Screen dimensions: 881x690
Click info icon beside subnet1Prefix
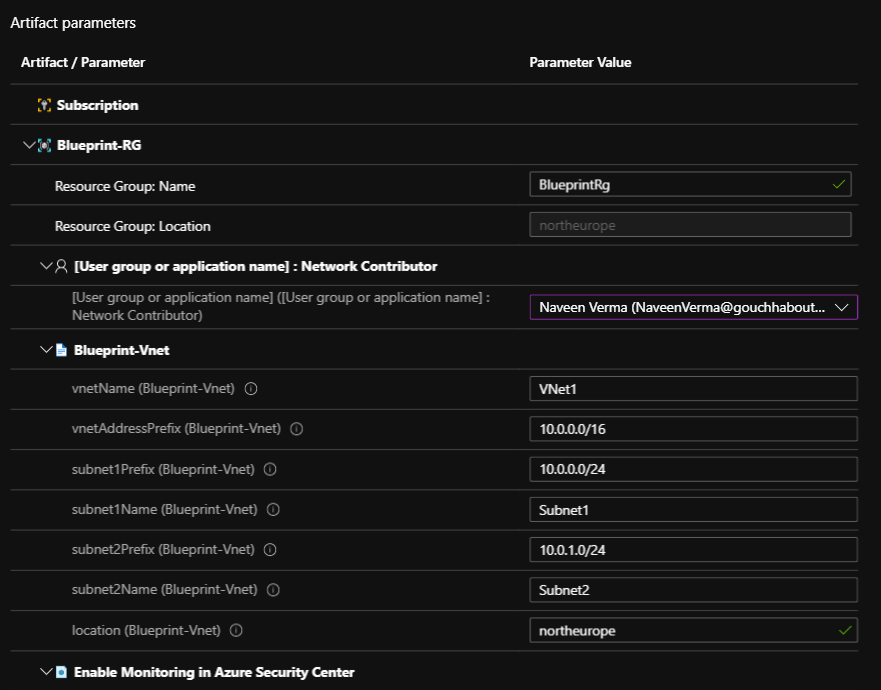pos(270,469)
